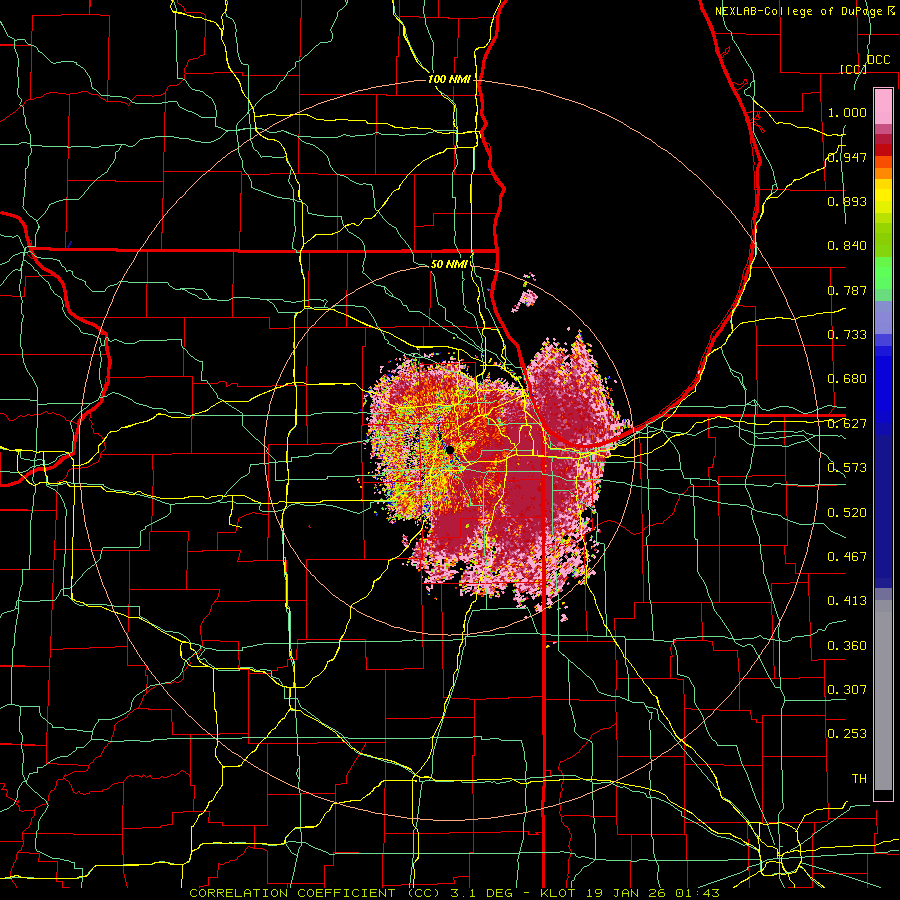Click the Correlation Coefficient caption at bottom
900x900 pixels.
point(454,893)
